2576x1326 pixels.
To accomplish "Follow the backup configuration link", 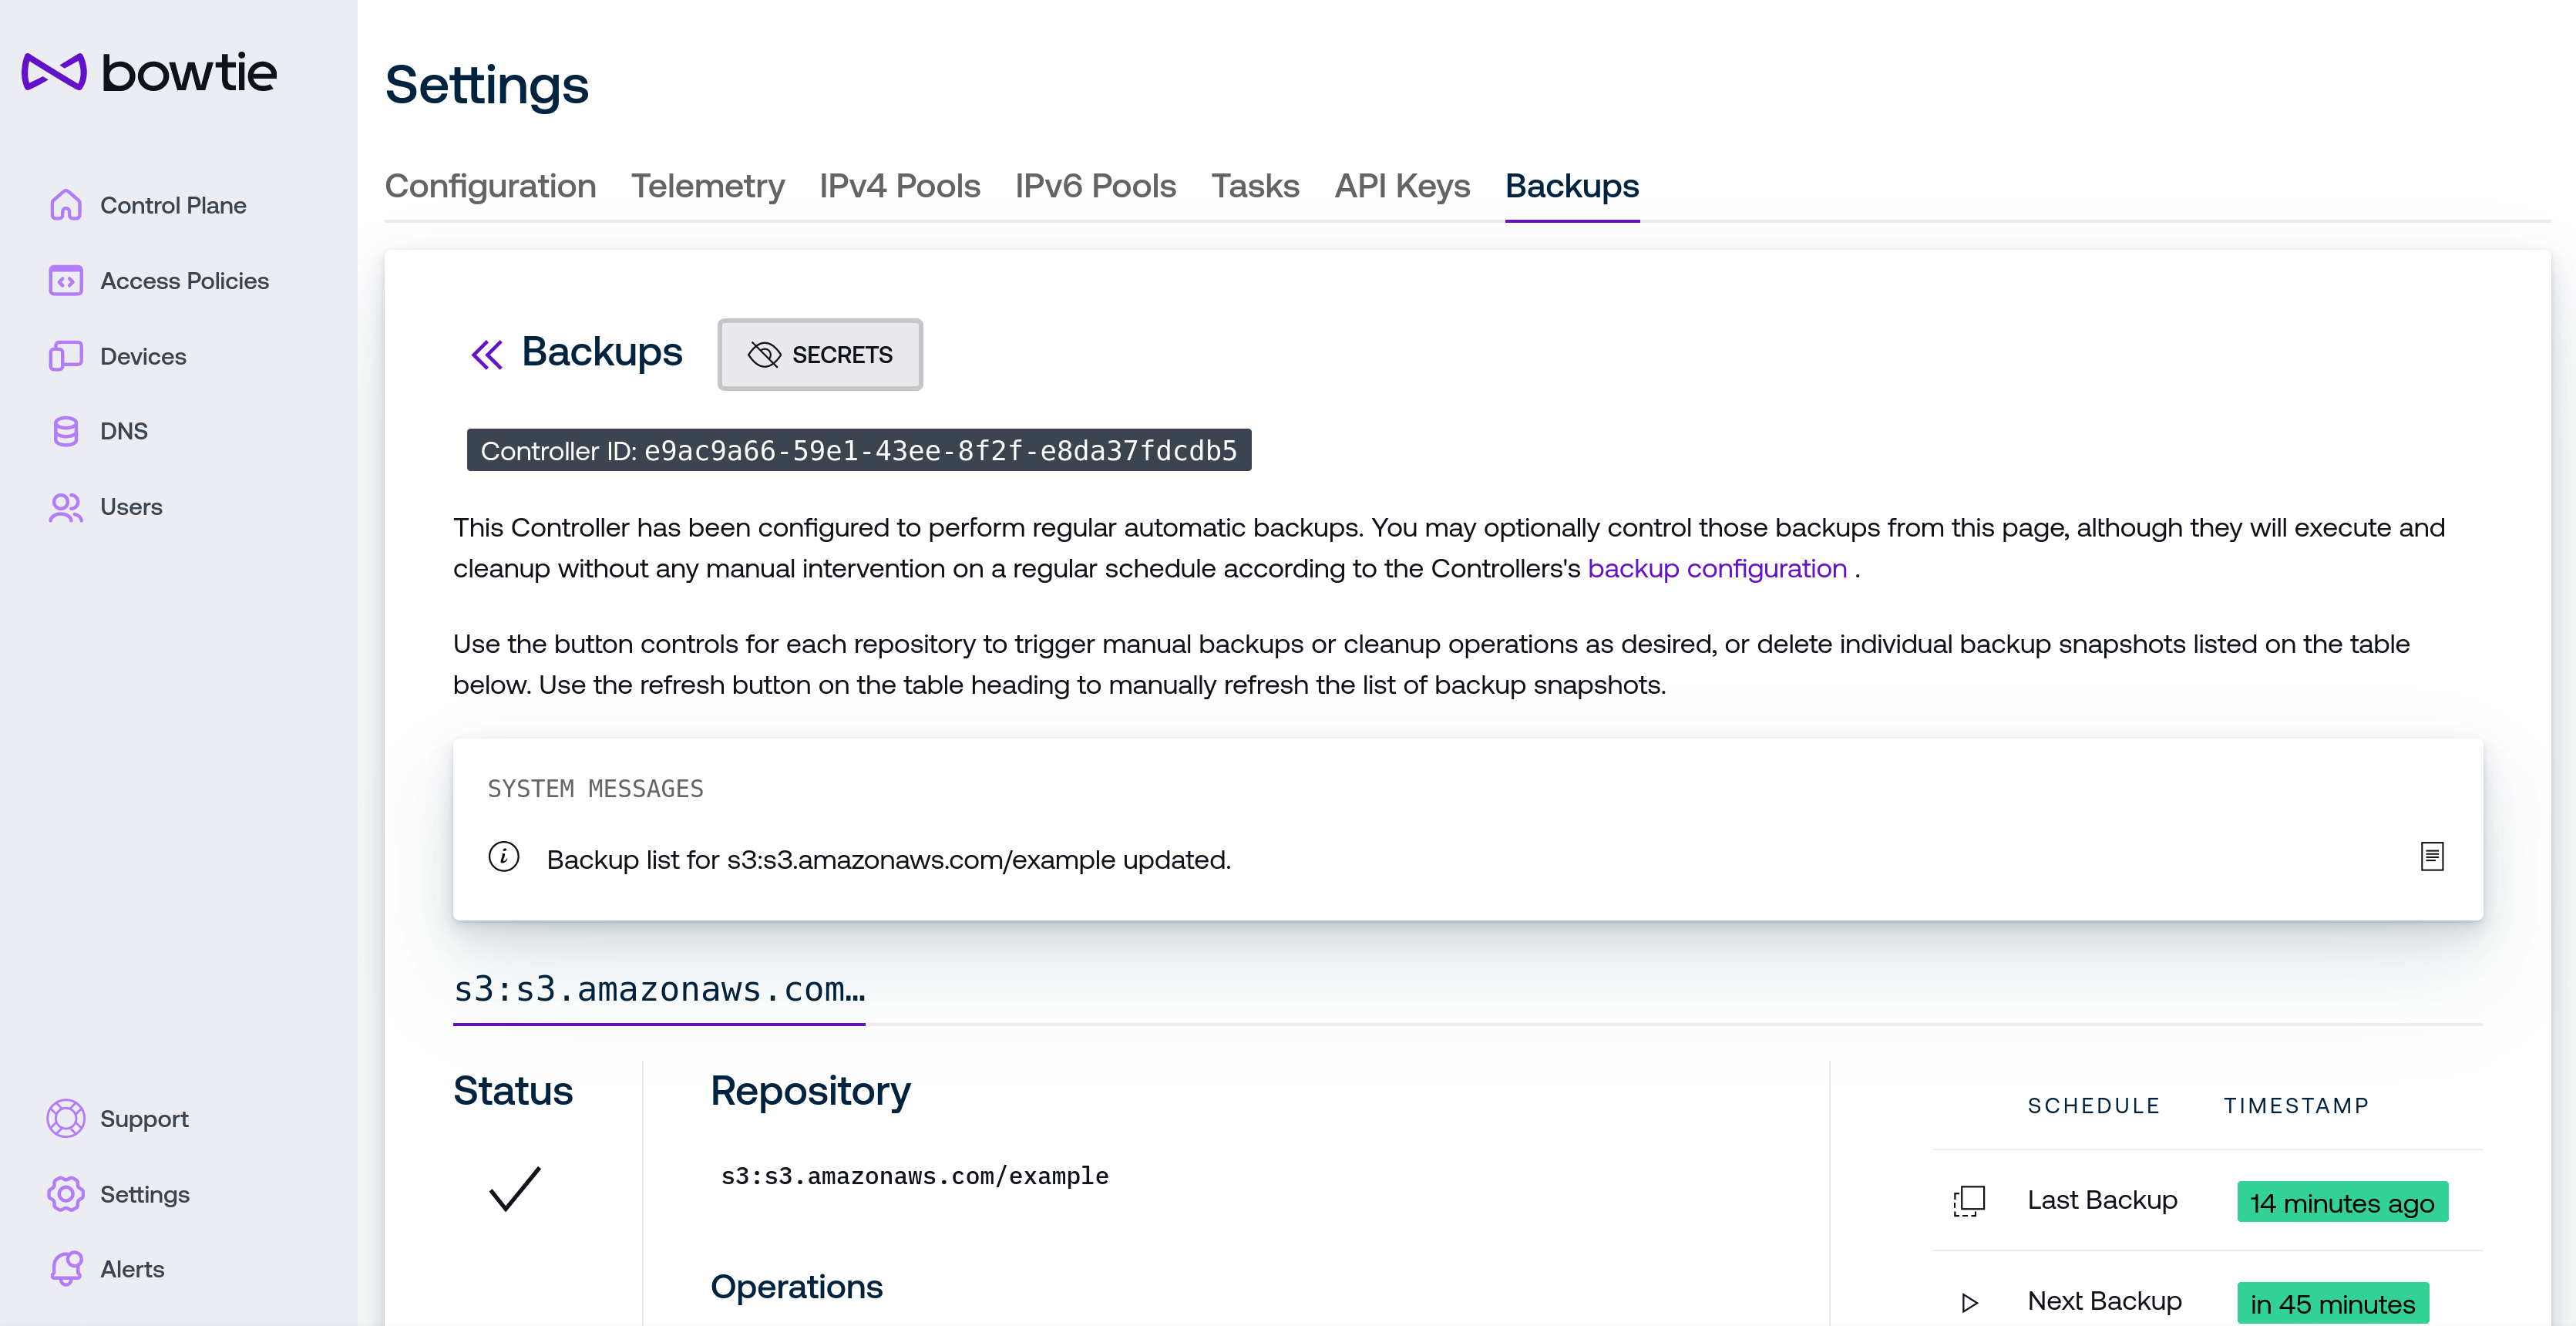I will click(1716, 568).
